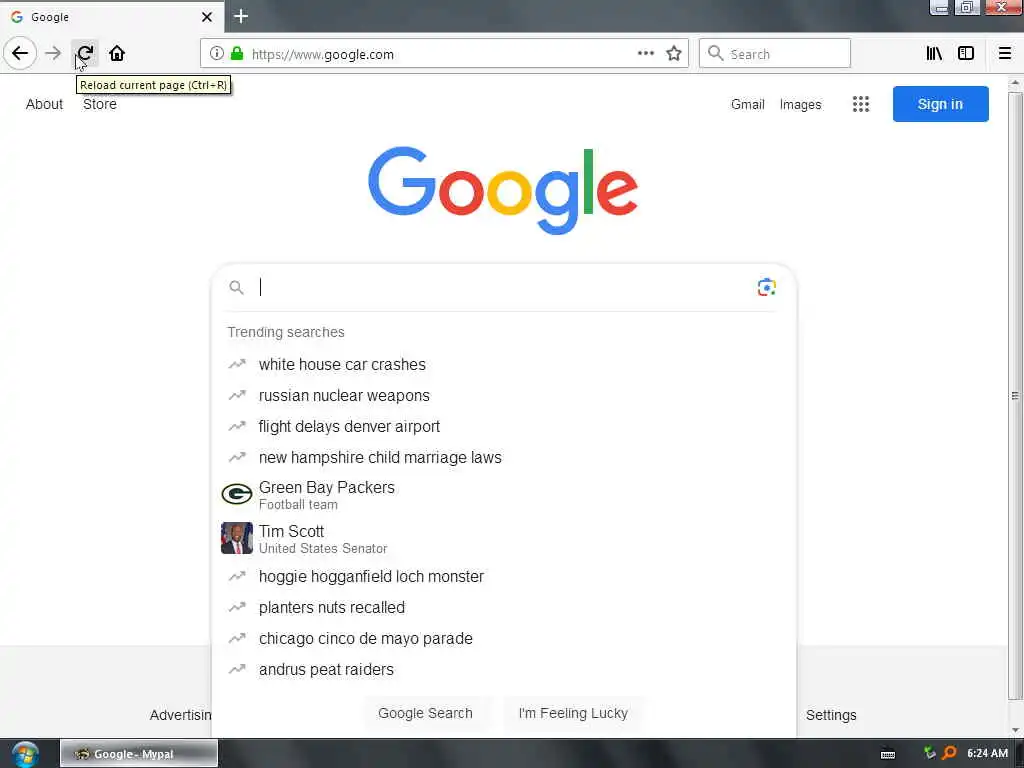Reload the current page
The width and height of the screenshot is (1024, 768).
pyautogui.click(x=85, y=54)
